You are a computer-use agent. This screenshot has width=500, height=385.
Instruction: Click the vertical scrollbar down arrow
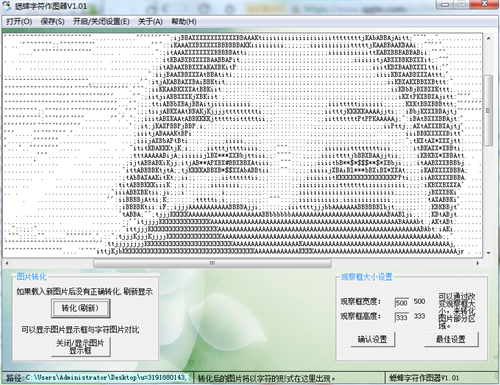(488, 253)
